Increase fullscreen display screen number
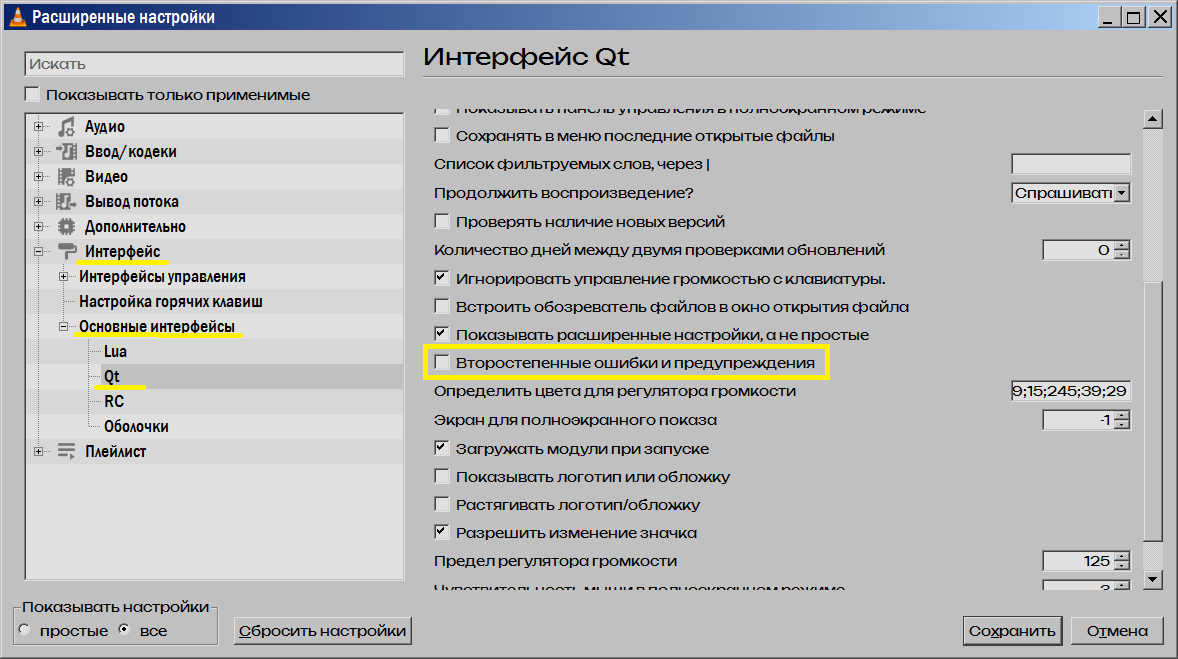The width and height of the screenshot is (1178, 659). [1122, 415]
